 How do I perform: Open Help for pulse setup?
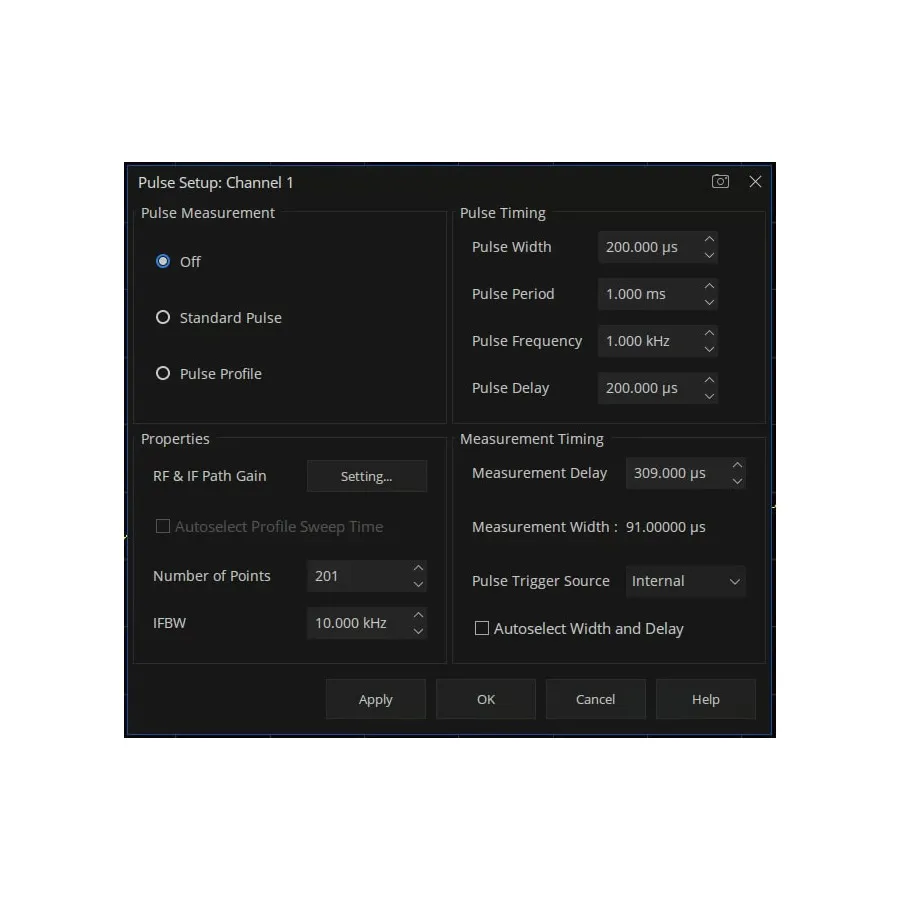click(x=705, y=699)
